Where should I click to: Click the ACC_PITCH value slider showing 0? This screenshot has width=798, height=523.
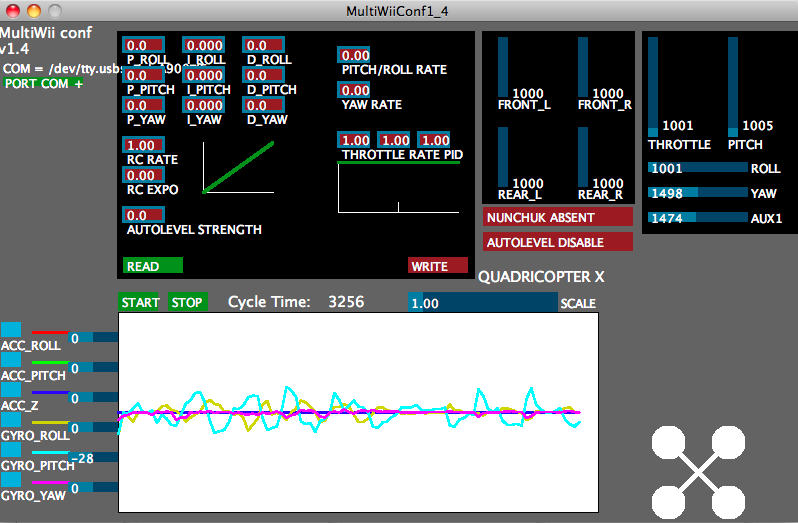click(93, 367)
